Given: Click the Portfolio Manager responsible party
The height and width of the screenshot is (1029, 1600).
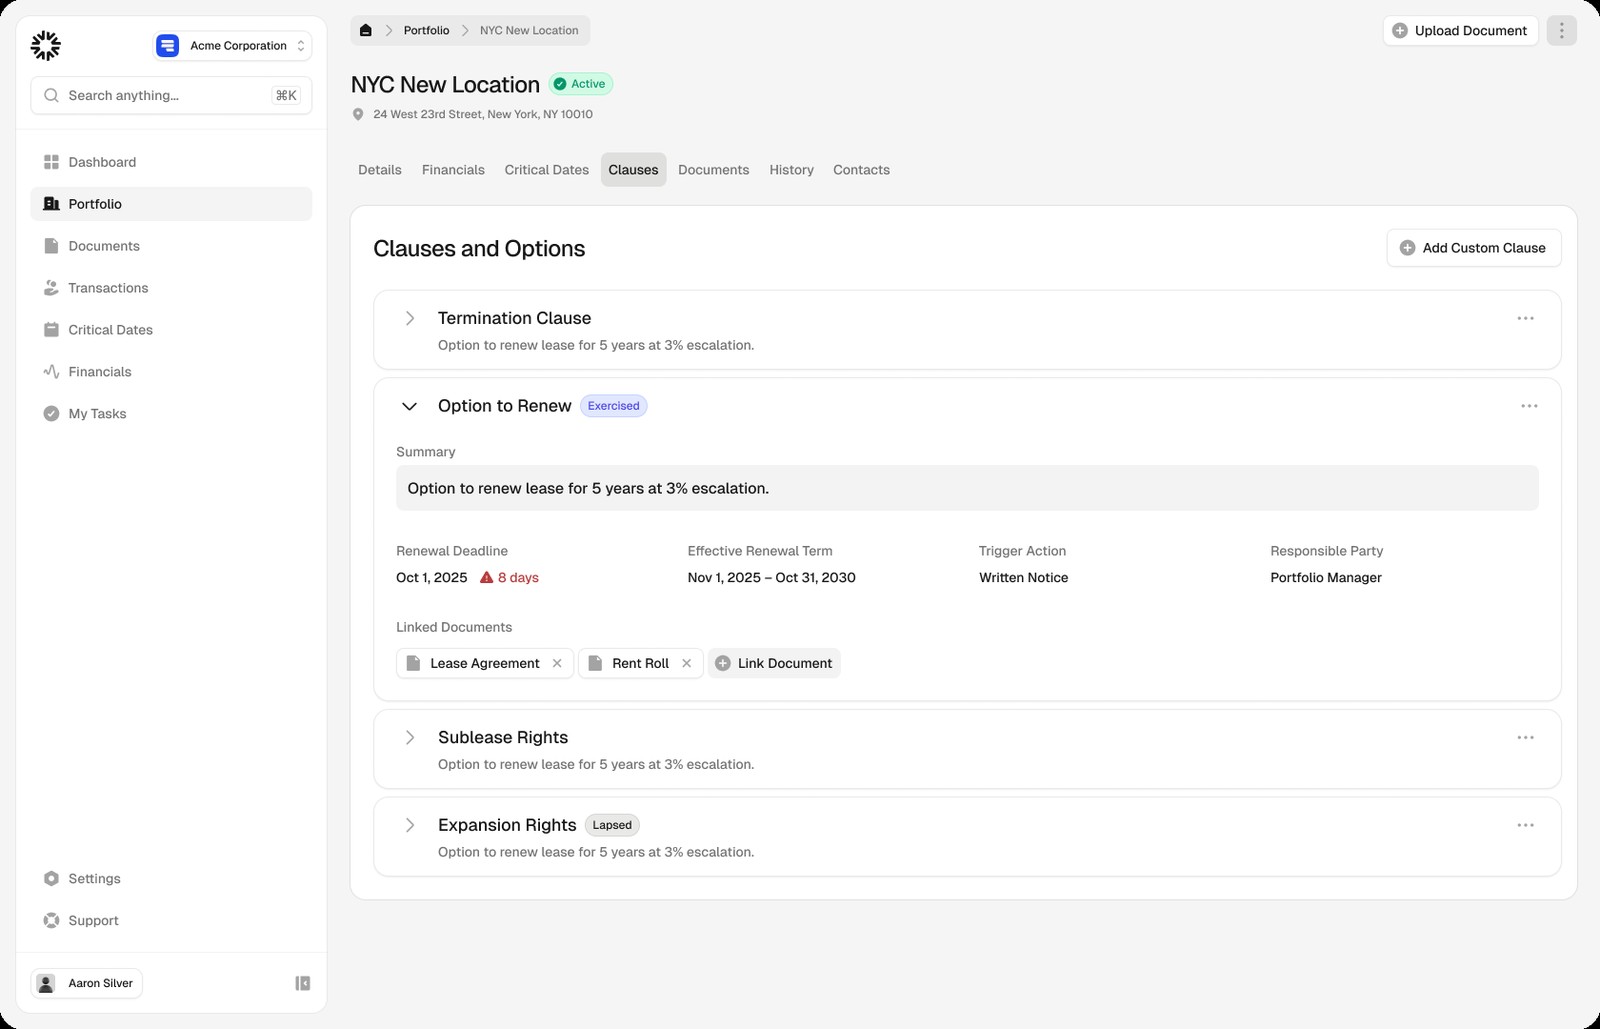Looking at the screenshot, I should tap(1326, 578).
